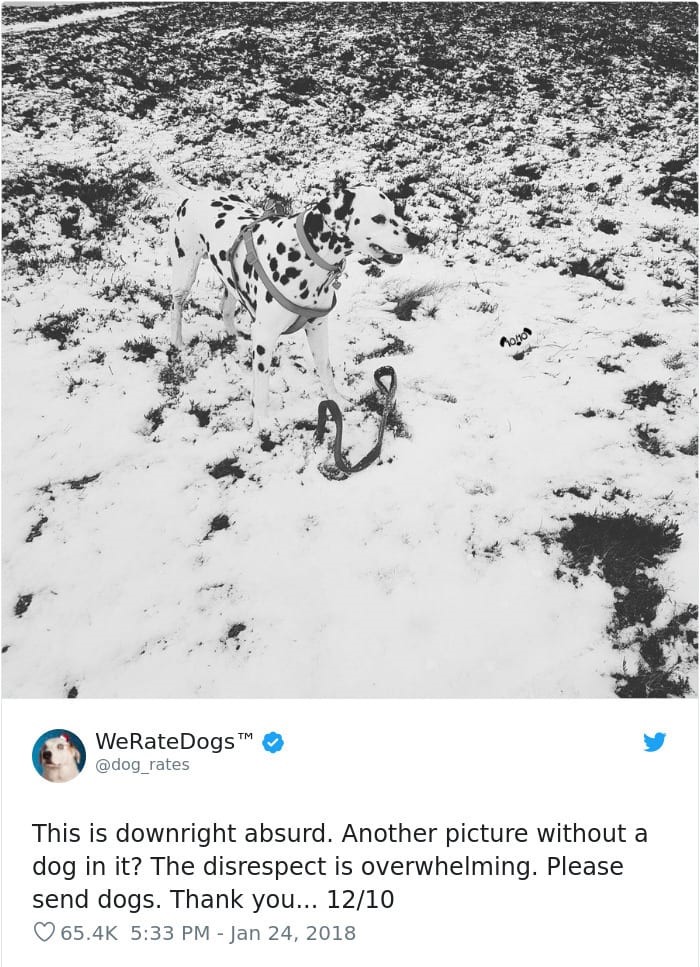The width and height of the screenshot is (700, 967).
Task: Click the 65.4K likes count
Action: coord(89,932)
